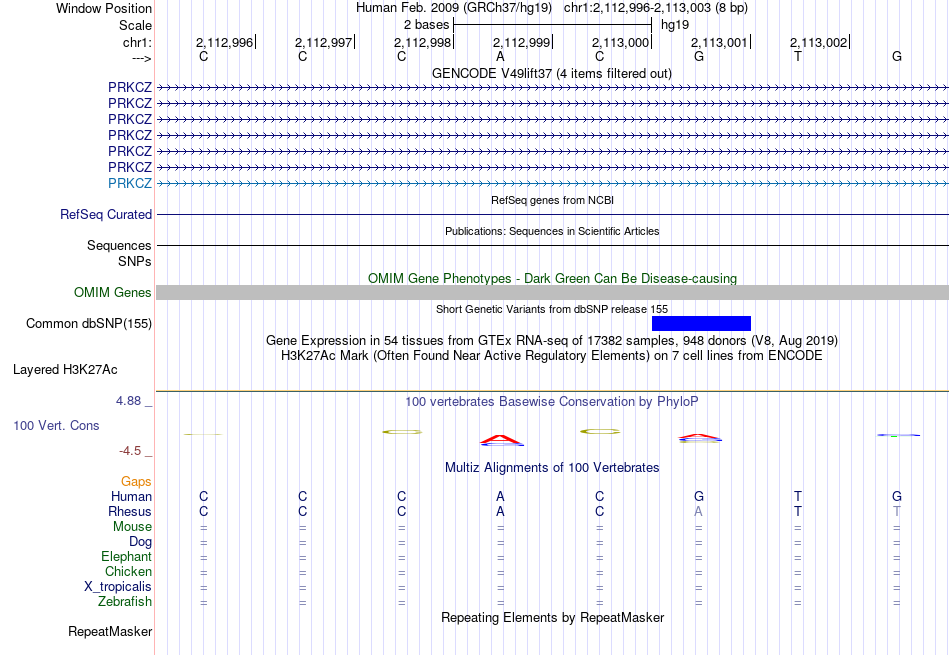The image size is (950, 655).
Task: Click the hg19 label beside scale bar
Action: pos(675,25)
